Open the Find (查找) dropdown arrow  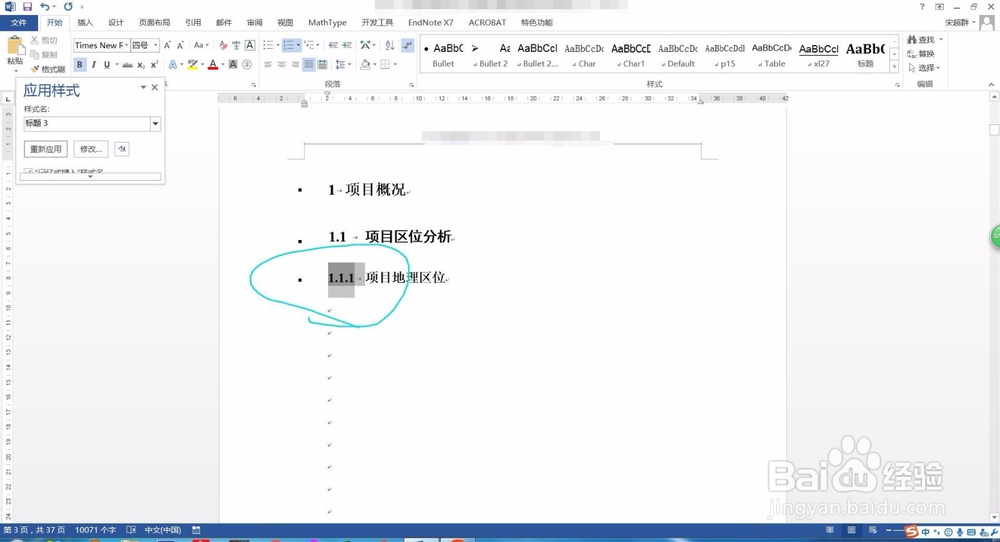(941, 40)
